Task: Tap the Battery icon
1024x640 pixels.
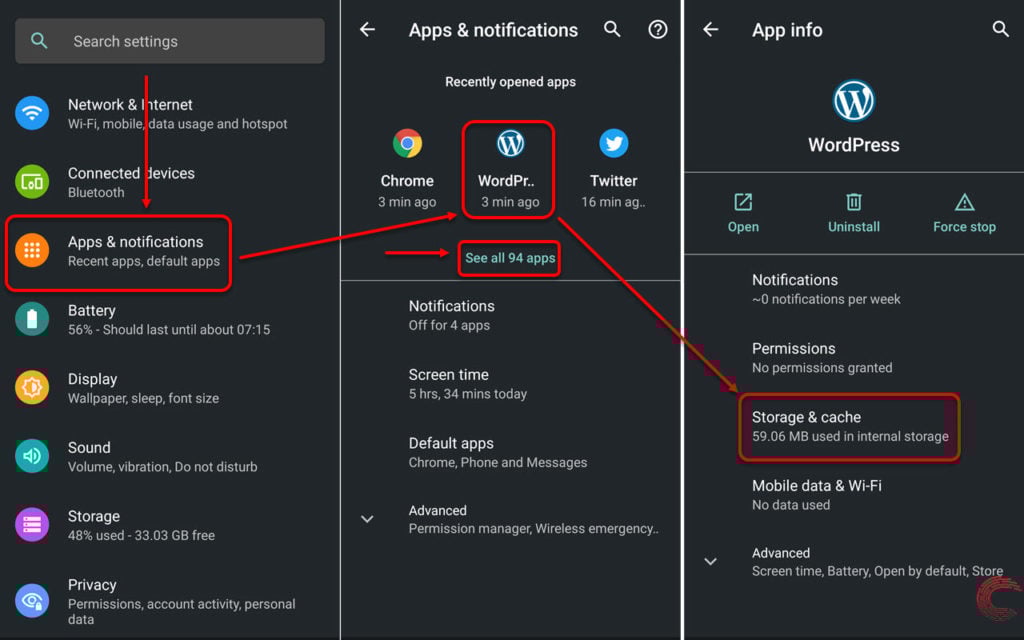Action: pos(32,319)
